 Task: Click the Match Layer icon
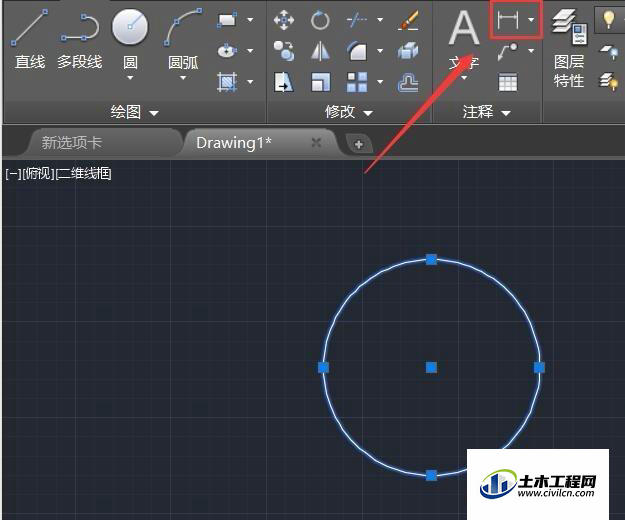[609, 82]
